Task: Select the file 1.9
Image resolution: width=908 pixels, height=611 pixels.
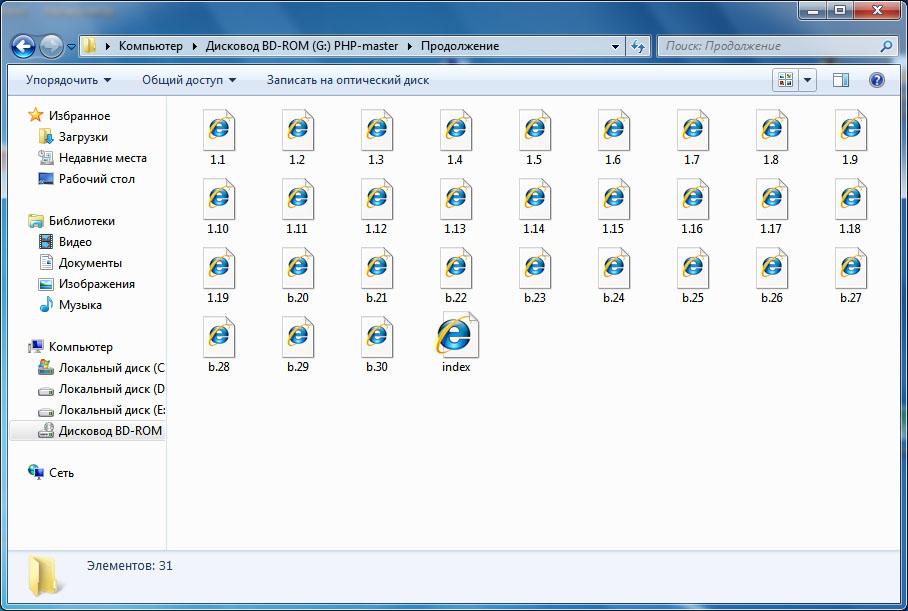Action: click(x=851, y=137)
